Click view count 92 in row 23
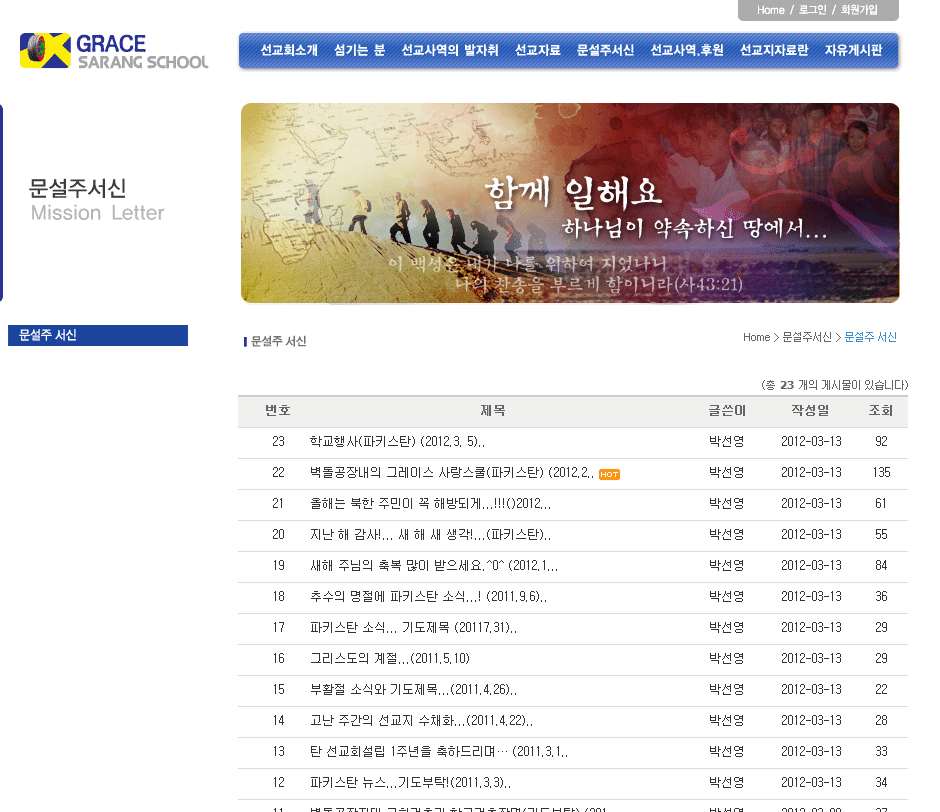Screen dimensions: 940x812 [881, 442]
